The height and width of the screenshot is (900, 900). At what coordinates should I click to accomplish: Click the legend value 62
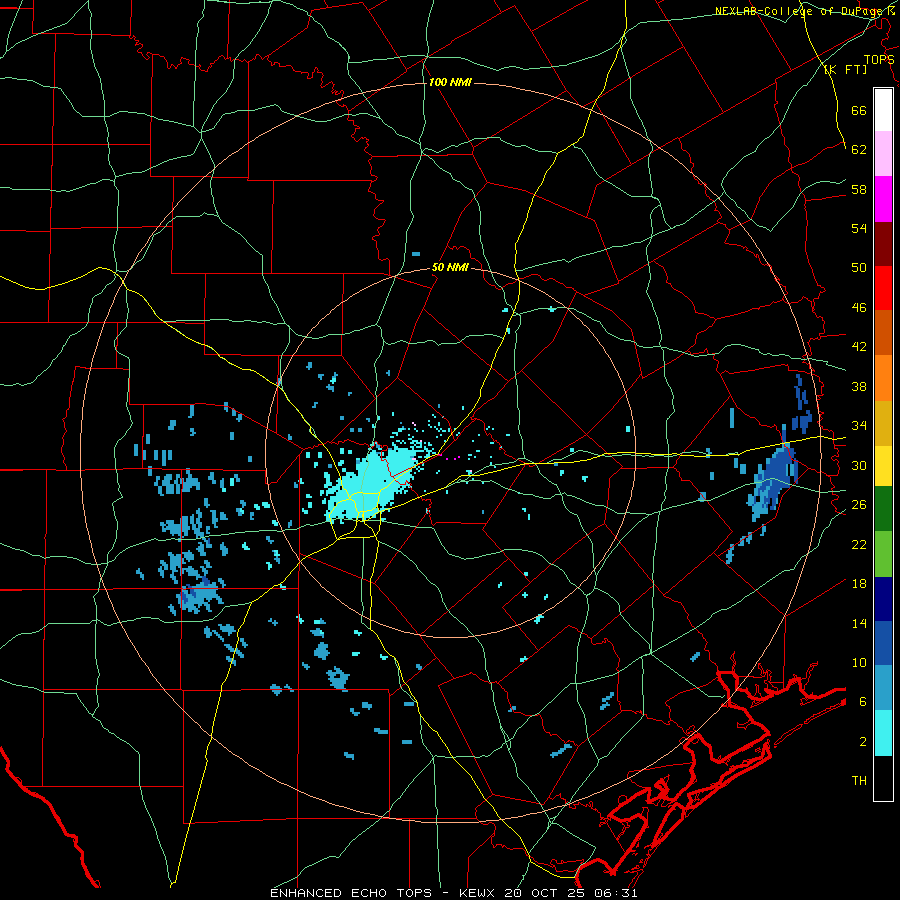point(859,150)
